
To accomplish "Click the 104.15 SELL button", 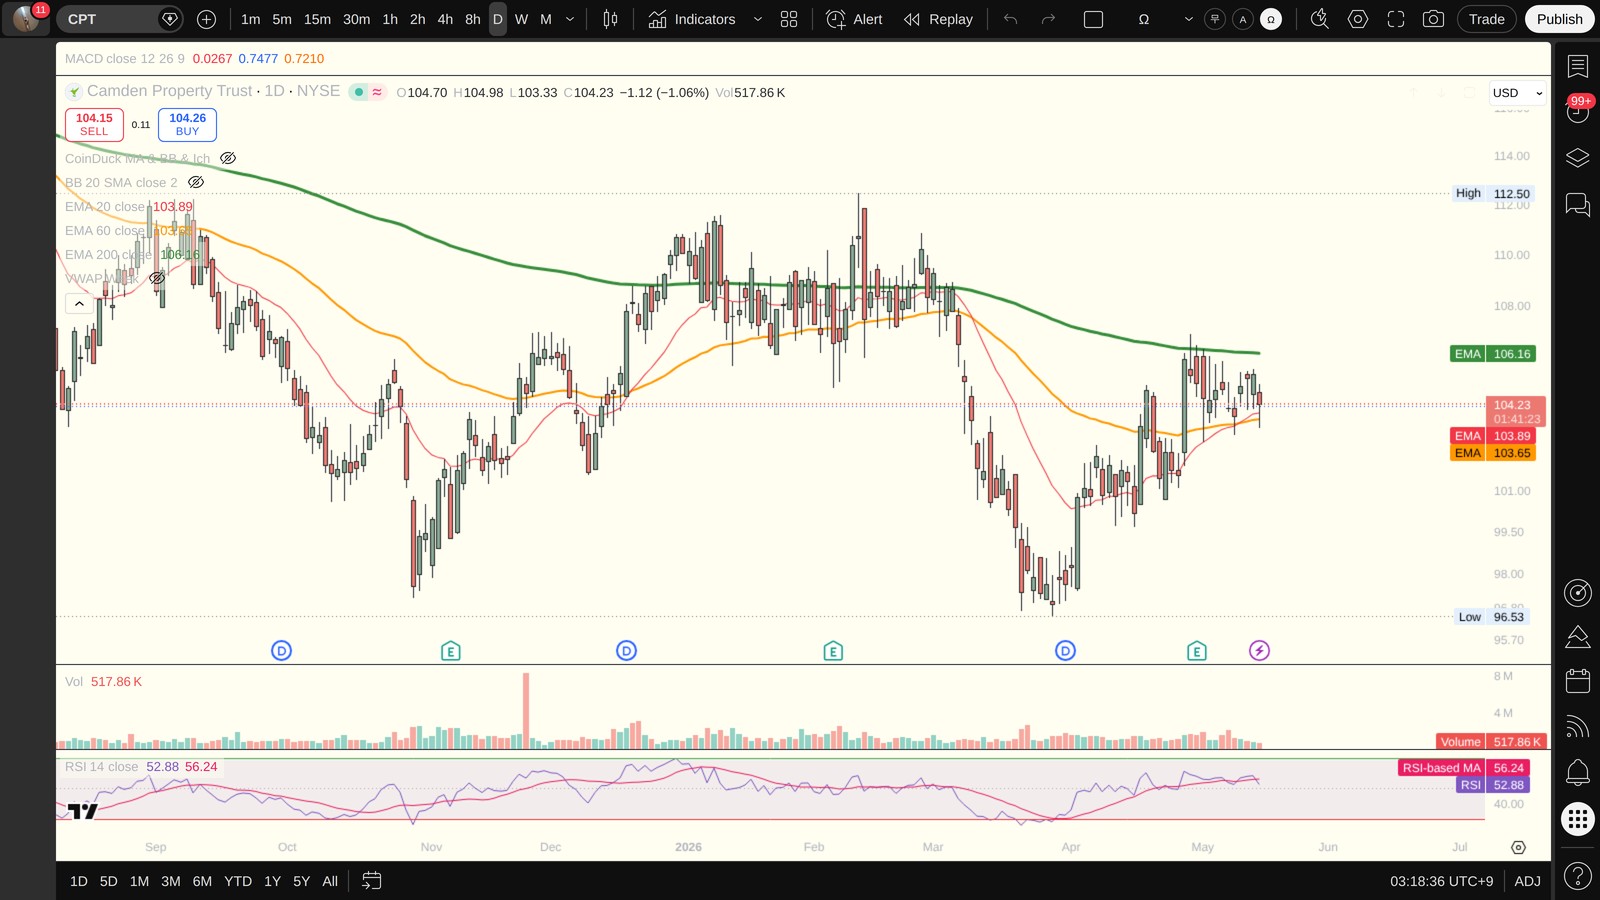I will pos(94,124).
